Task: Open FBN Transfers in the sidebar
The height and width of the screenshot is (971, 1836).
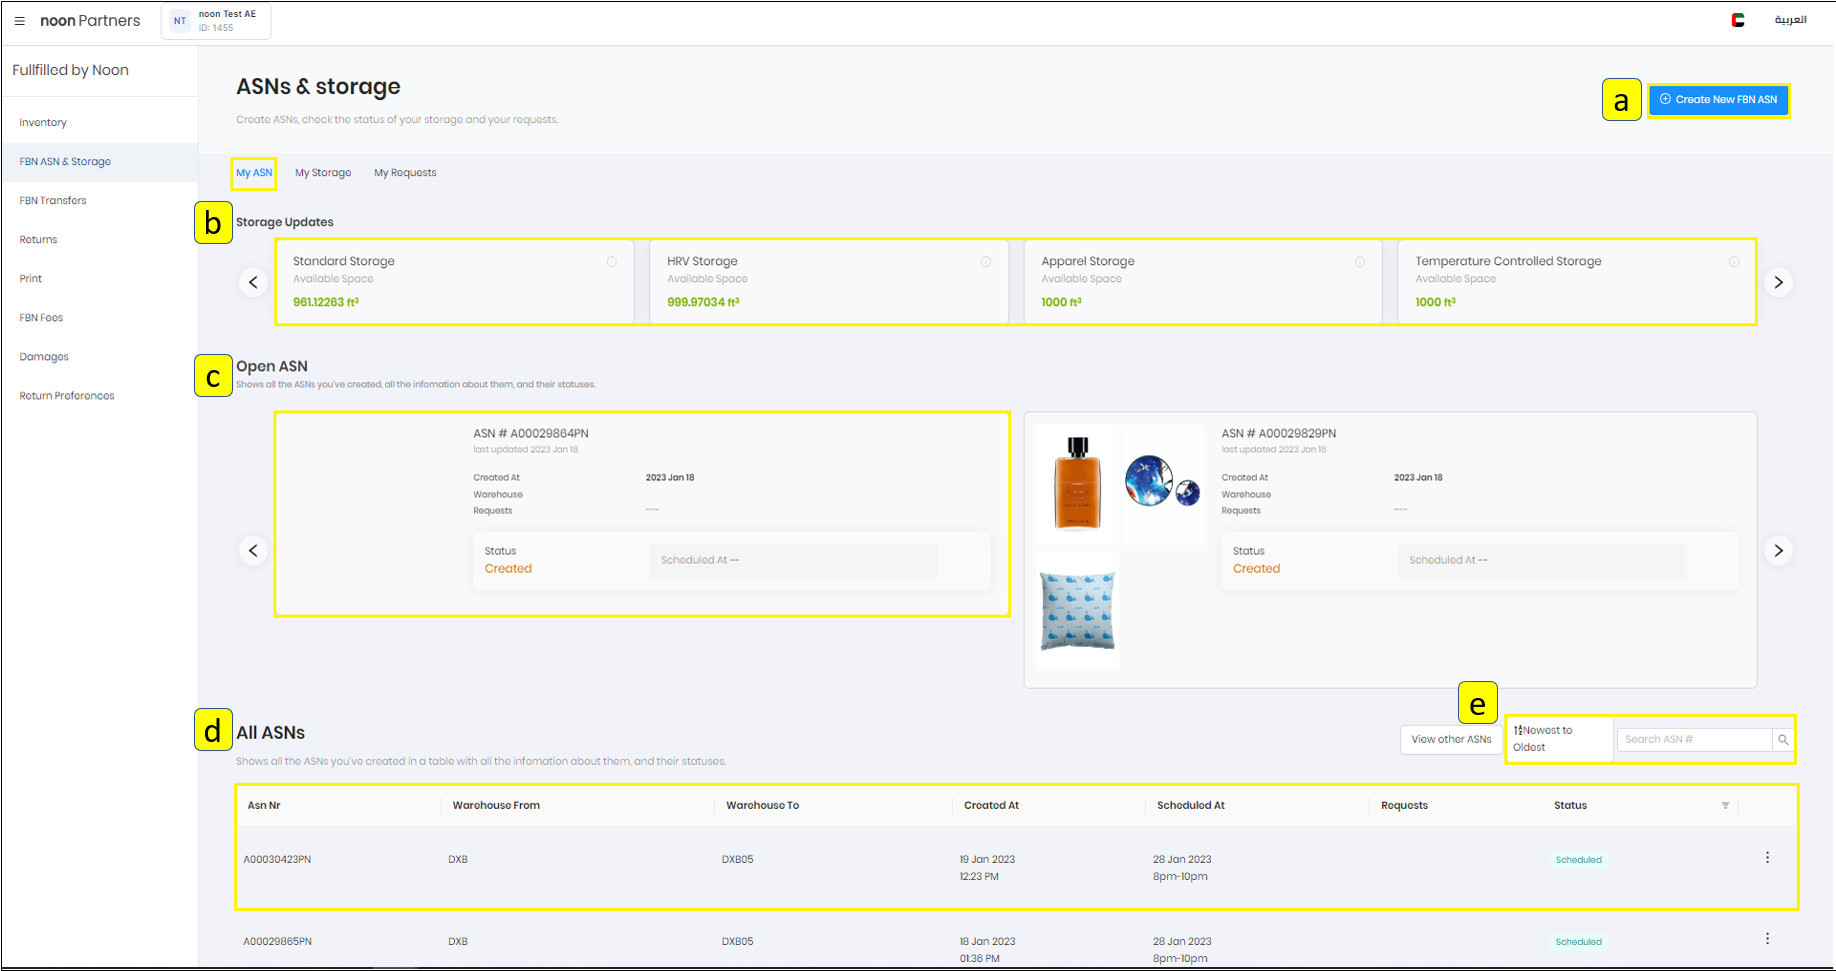Action: (x=53, y=201)
